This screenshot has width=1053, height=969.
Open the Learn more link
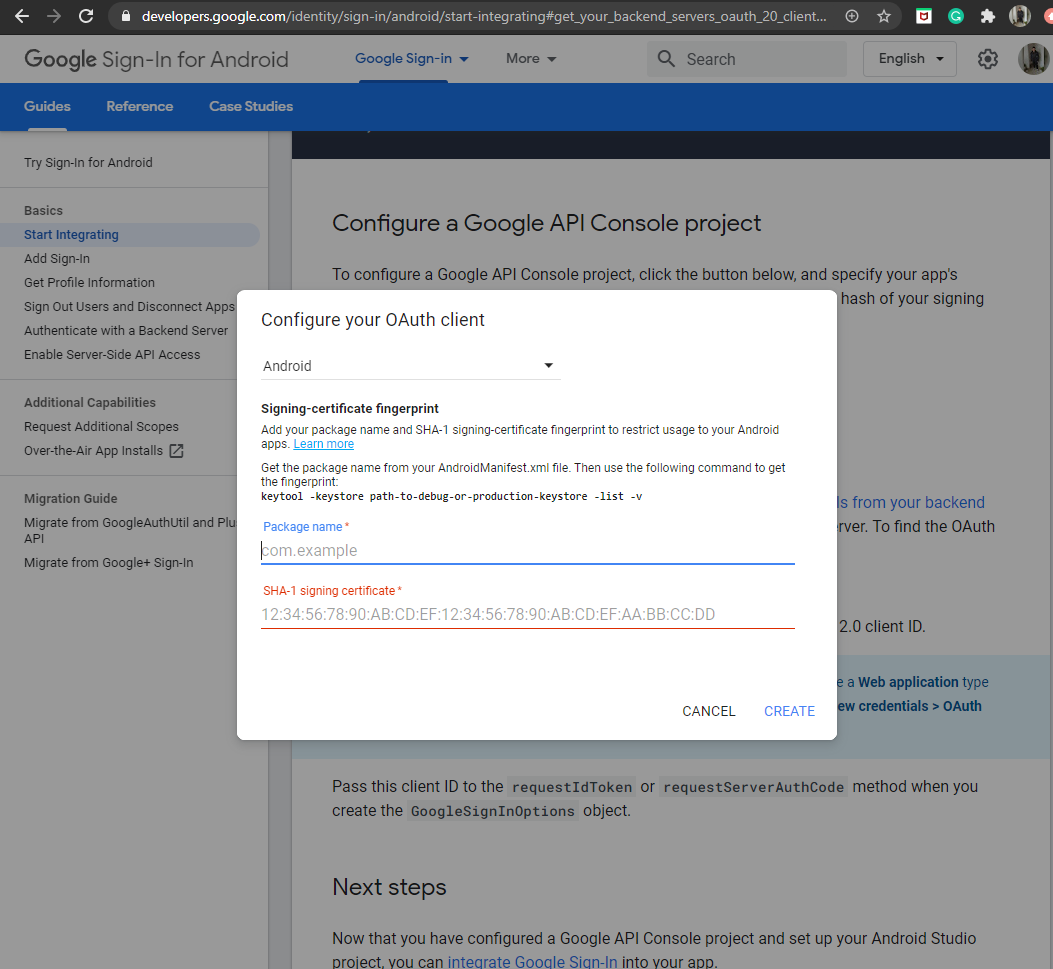pyautogui.click(x=323, y=443)
